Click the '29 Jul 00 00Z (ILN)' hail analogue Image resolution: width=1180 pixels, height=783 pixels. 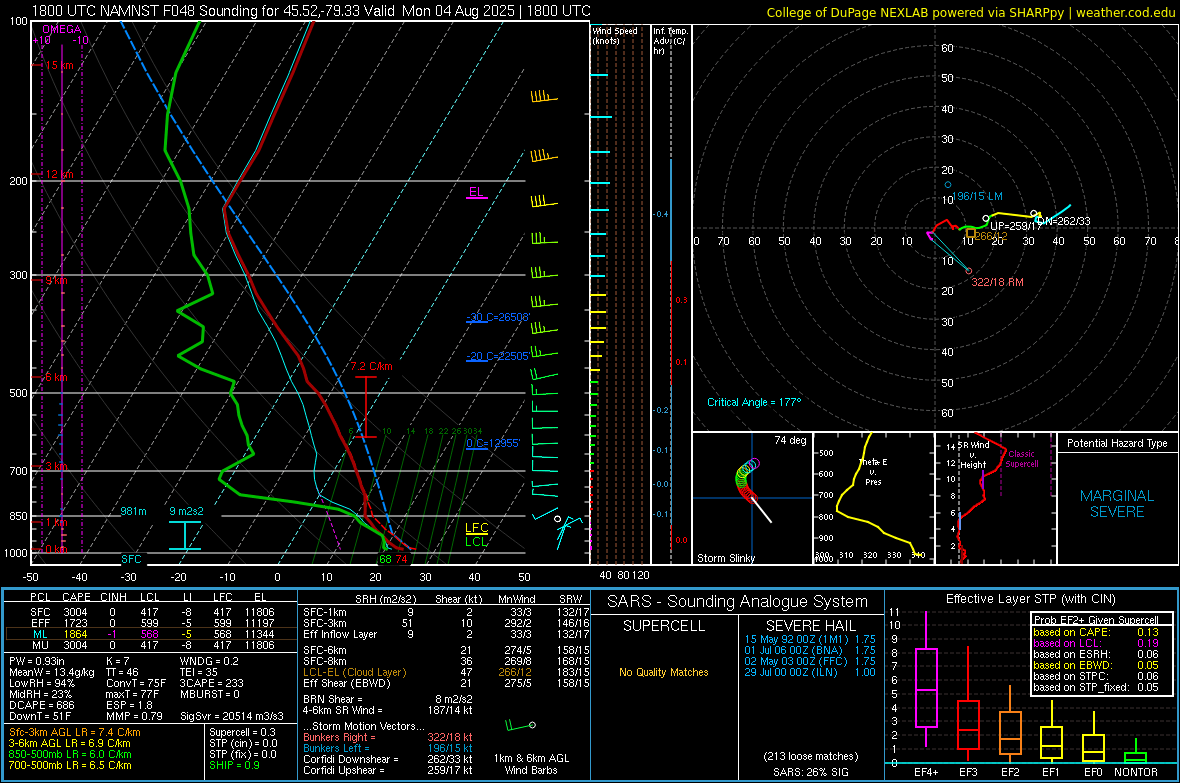(x=810, y=672)
